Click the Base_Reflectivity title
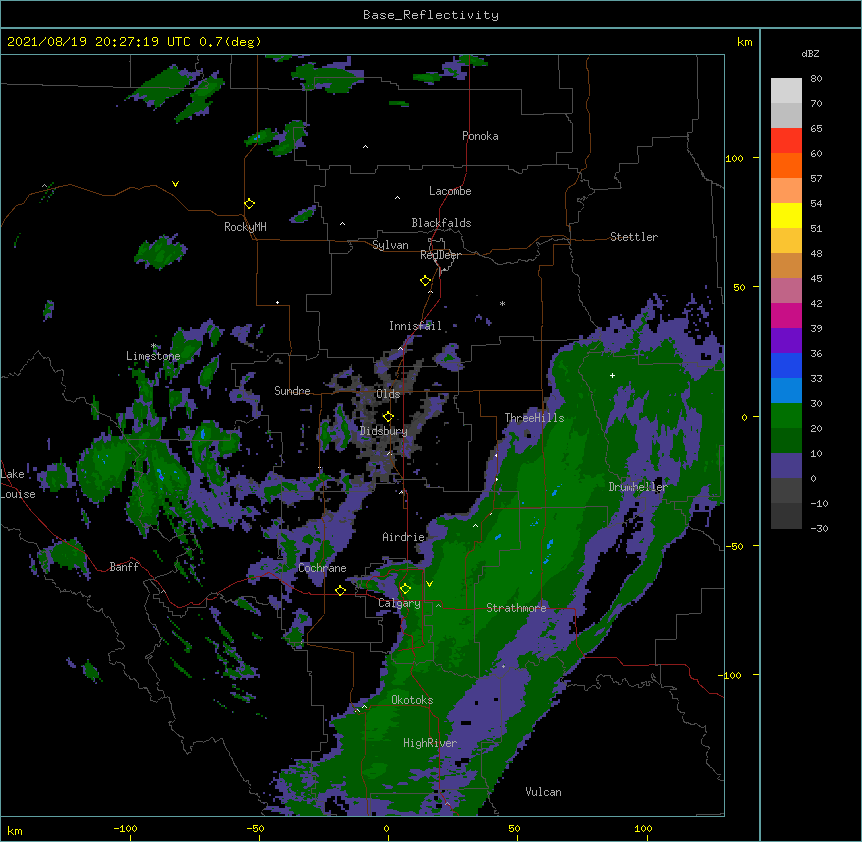862x842 pixels. (431, 15)
